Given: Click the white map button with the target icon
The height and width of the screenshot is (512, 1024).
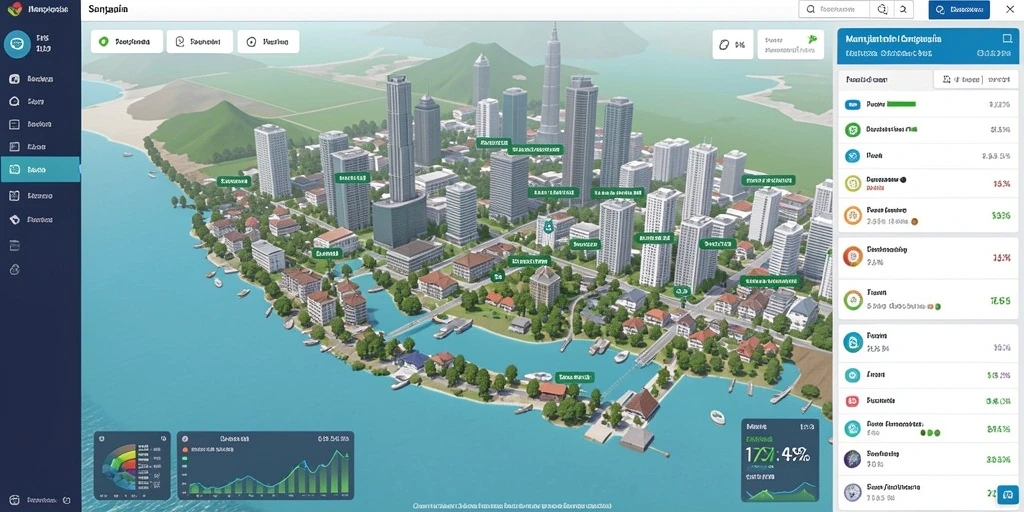Looking at the screenshot, I should (x=268, y=41).
